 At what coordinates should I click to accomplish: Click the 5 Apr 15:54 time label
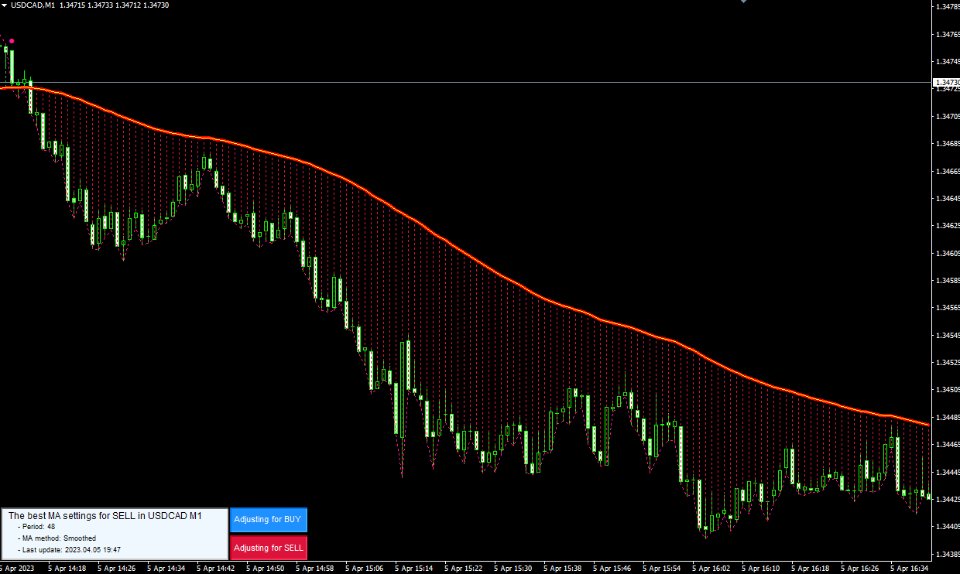662,568
